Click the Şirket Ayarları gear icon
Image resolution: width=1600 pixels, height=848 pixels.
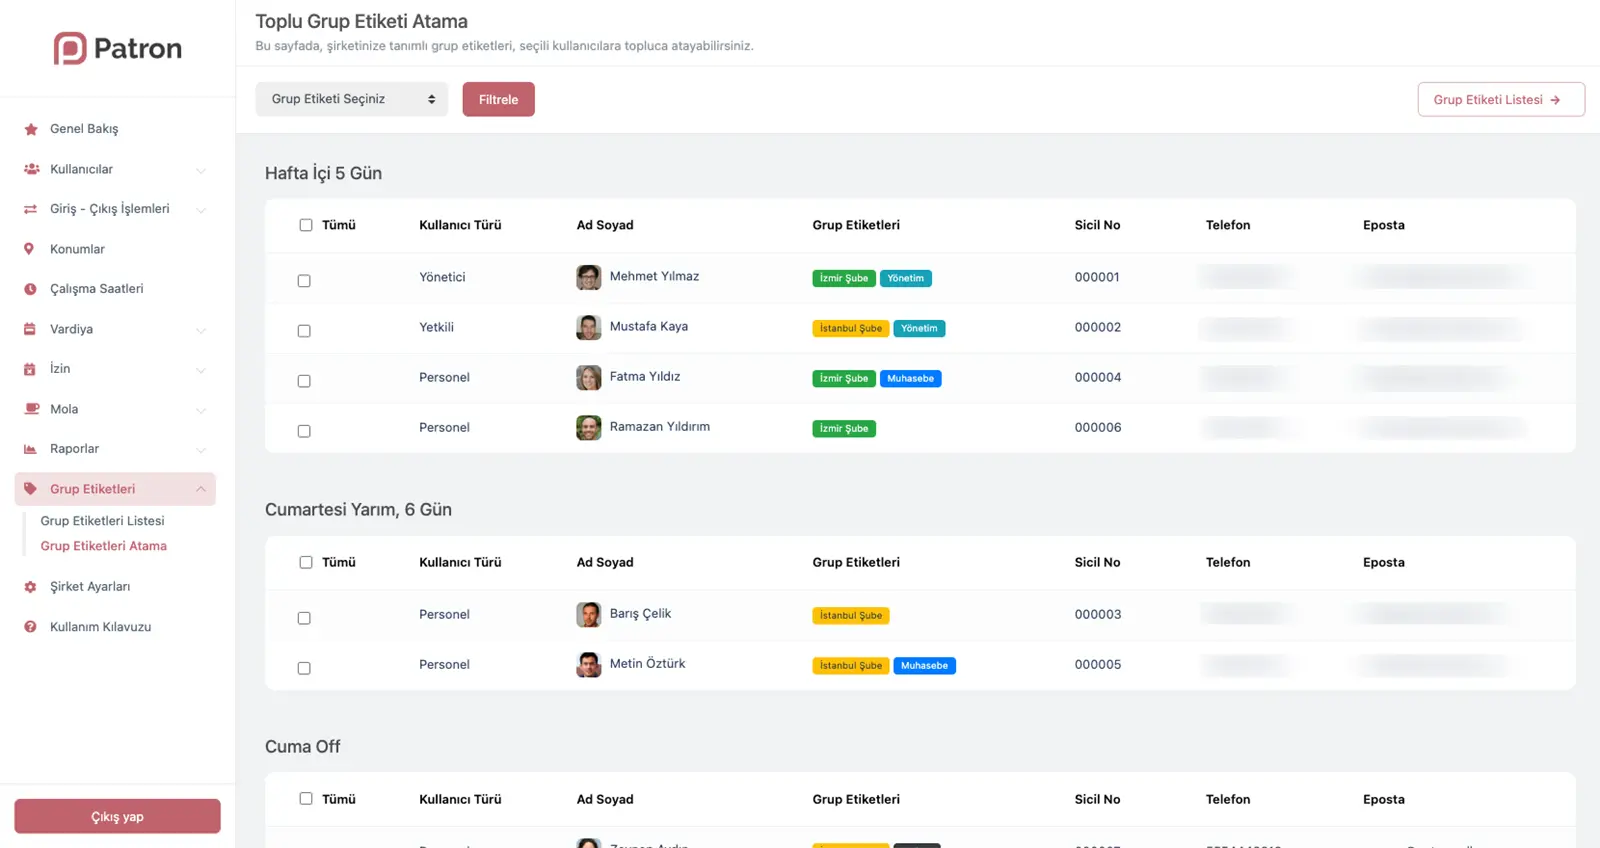30,587
